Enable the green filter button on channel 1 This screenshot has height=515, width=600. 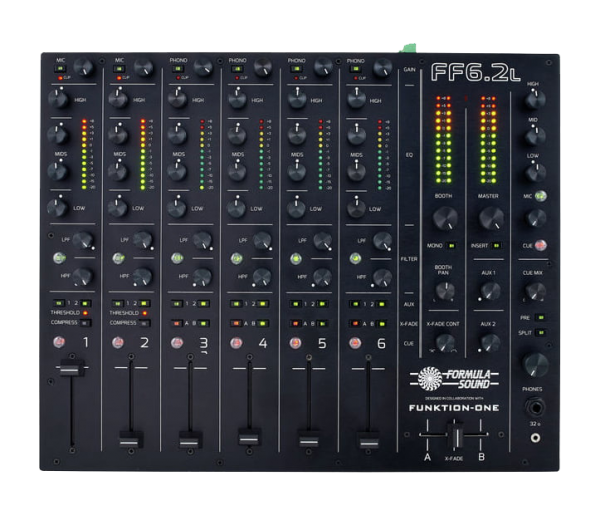coord(59,258)
